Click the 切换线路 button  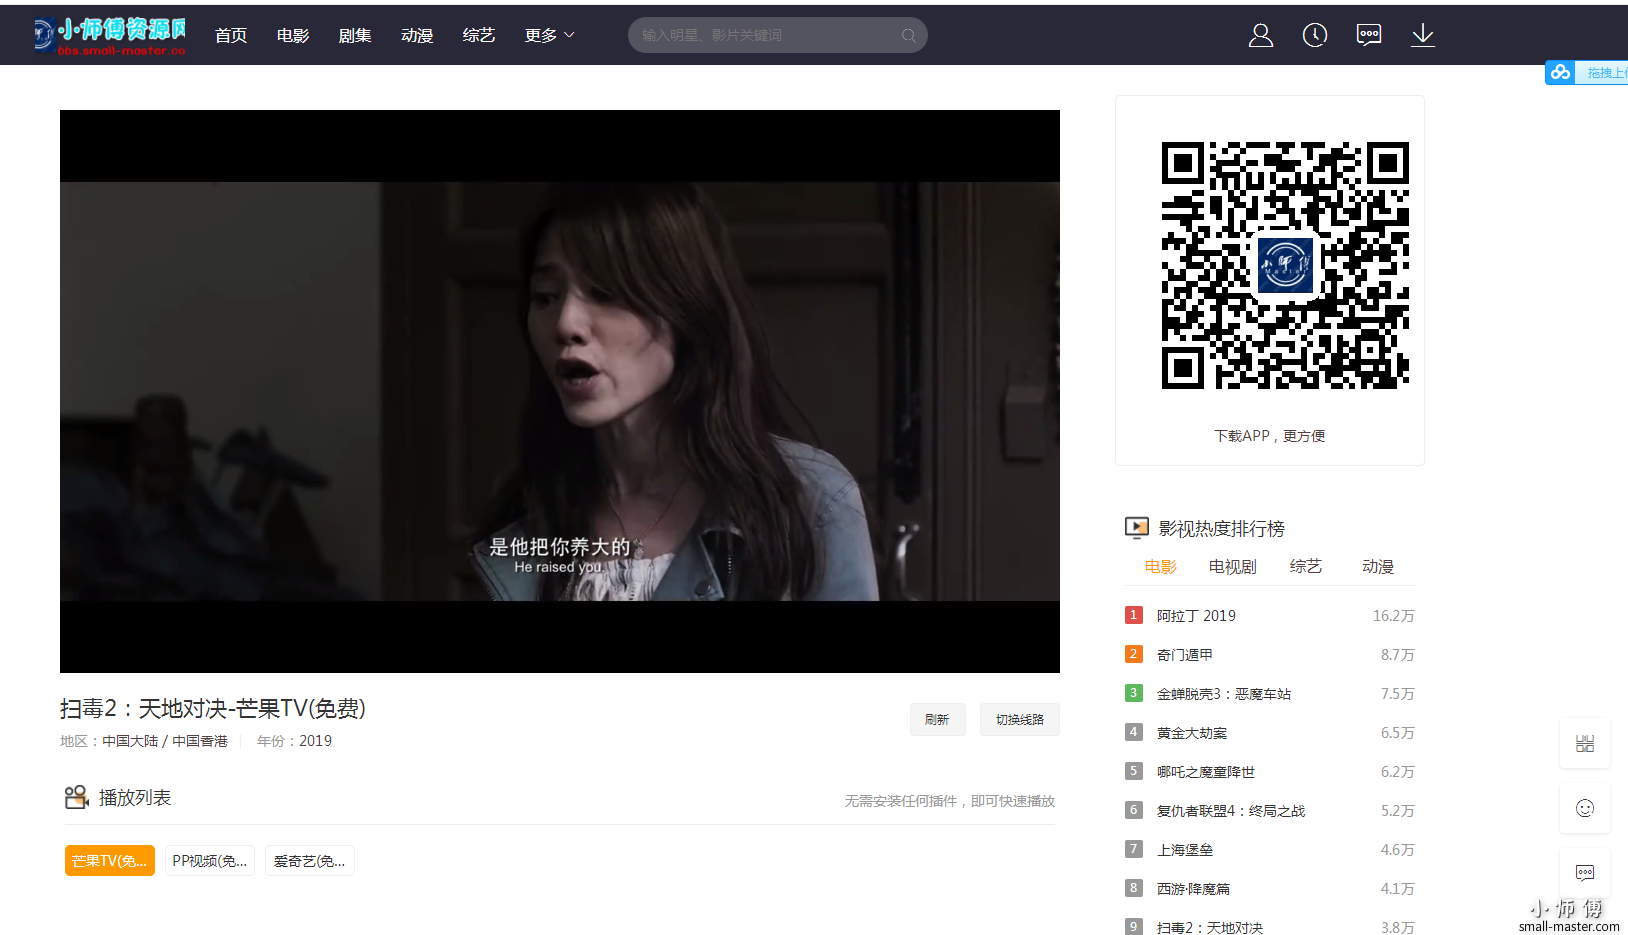pyautogui.click(x=1019, y=720)
